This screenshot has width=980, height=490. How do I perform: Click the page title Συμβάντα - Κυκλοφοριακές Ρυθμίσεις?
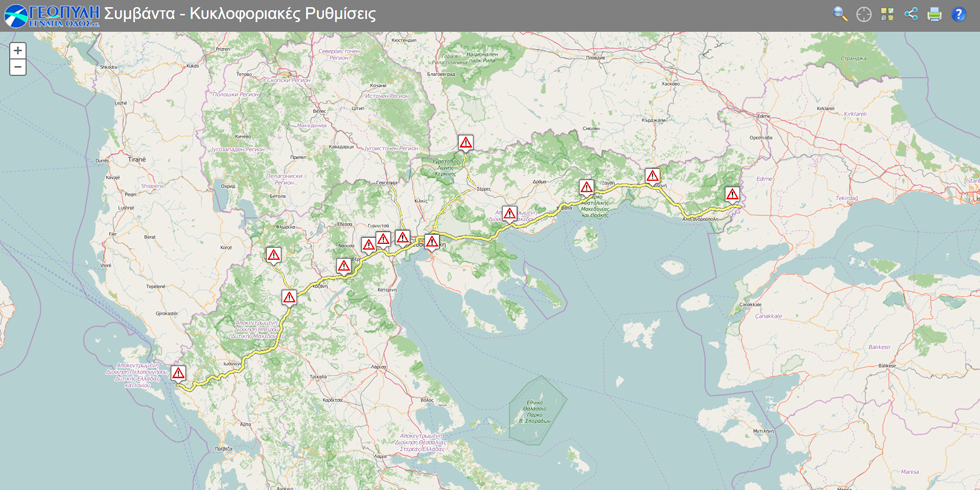pyautogui.click(x=240, y=14)
